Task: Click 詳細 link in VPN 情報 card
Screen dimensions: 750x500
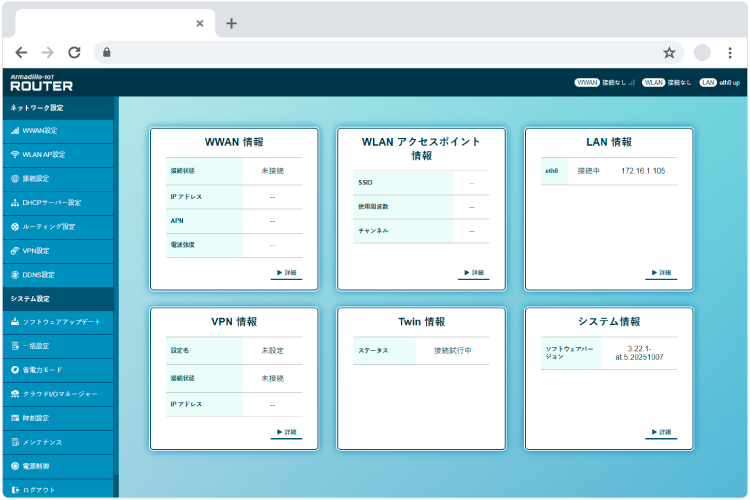Action: tap(285, 433)
